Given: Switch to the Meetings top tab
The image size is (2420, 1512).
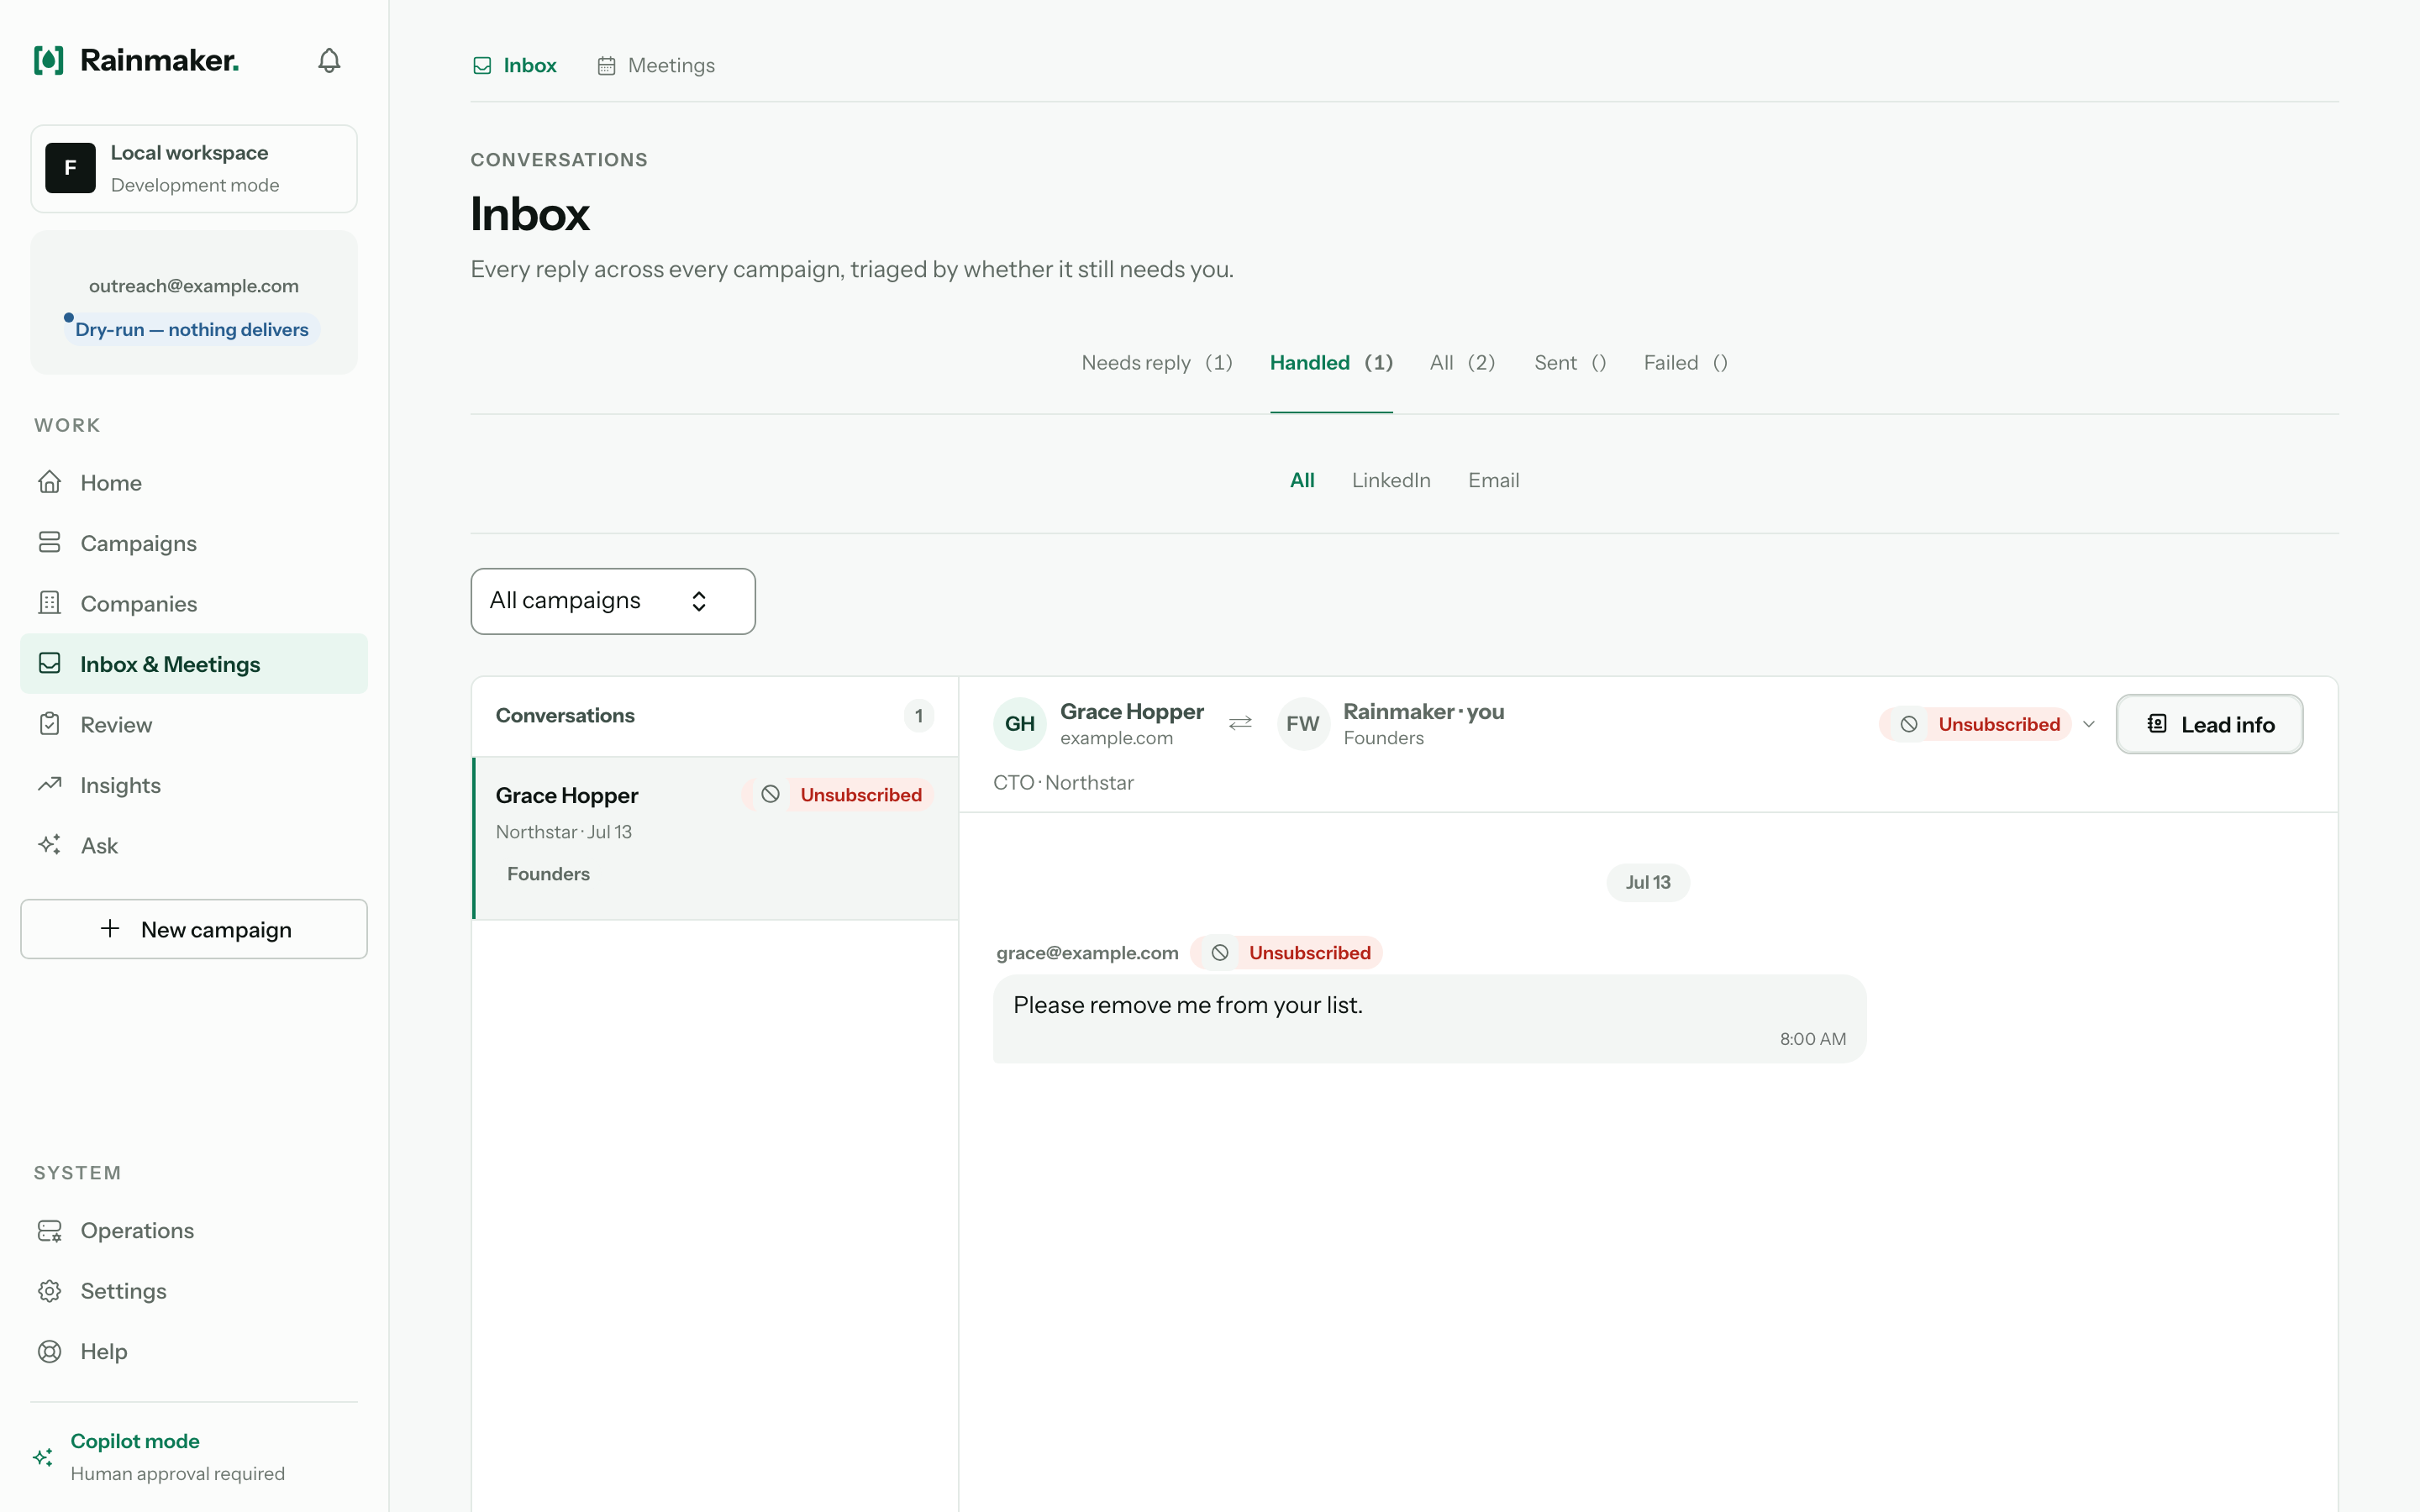Looking at the screenshot, I should 656,66.
